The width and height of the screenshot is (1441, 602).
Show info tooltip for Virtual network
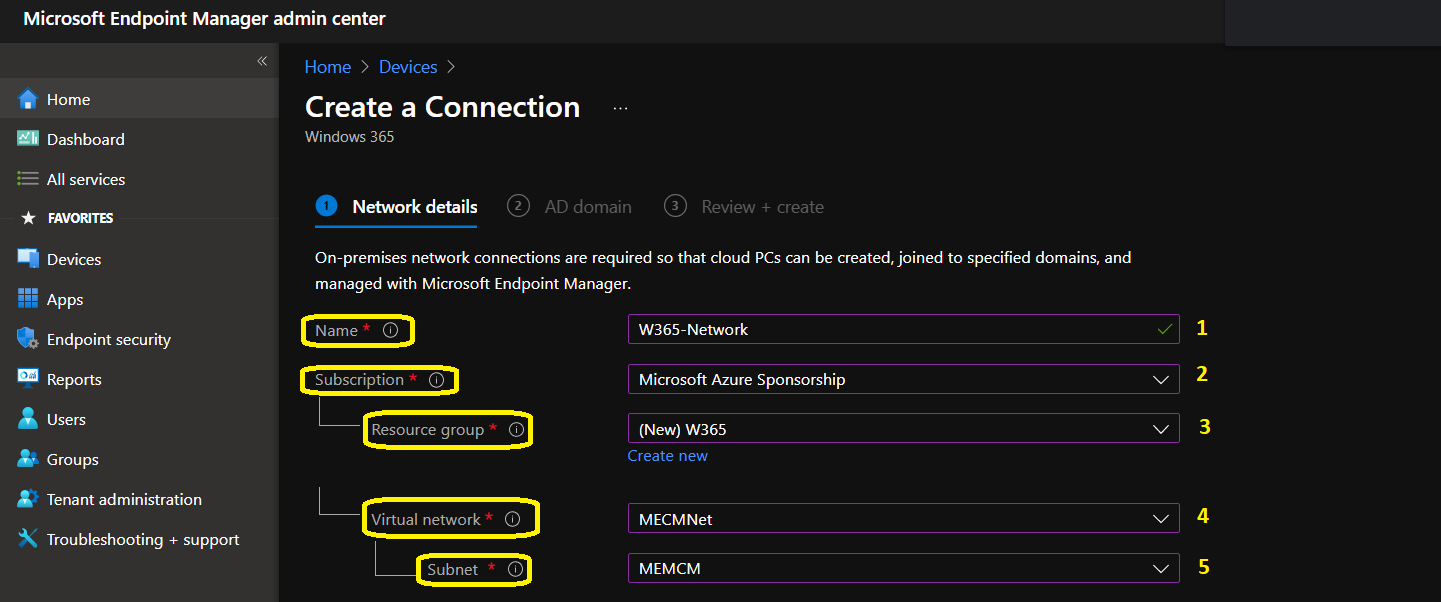[x=513, y=519]
